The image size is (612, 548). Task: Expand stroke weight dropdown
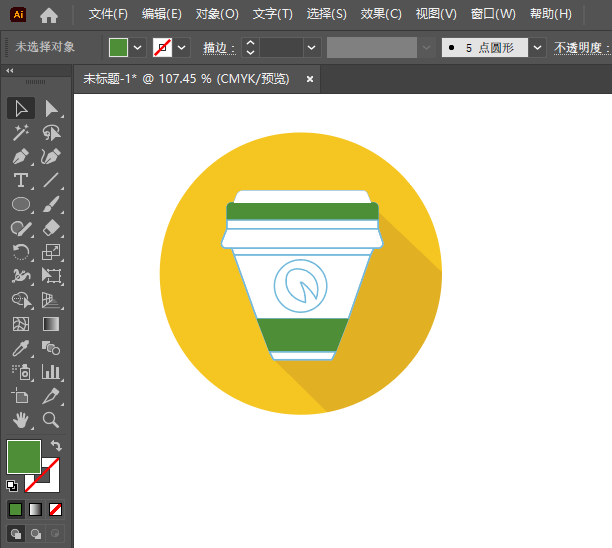311,48
